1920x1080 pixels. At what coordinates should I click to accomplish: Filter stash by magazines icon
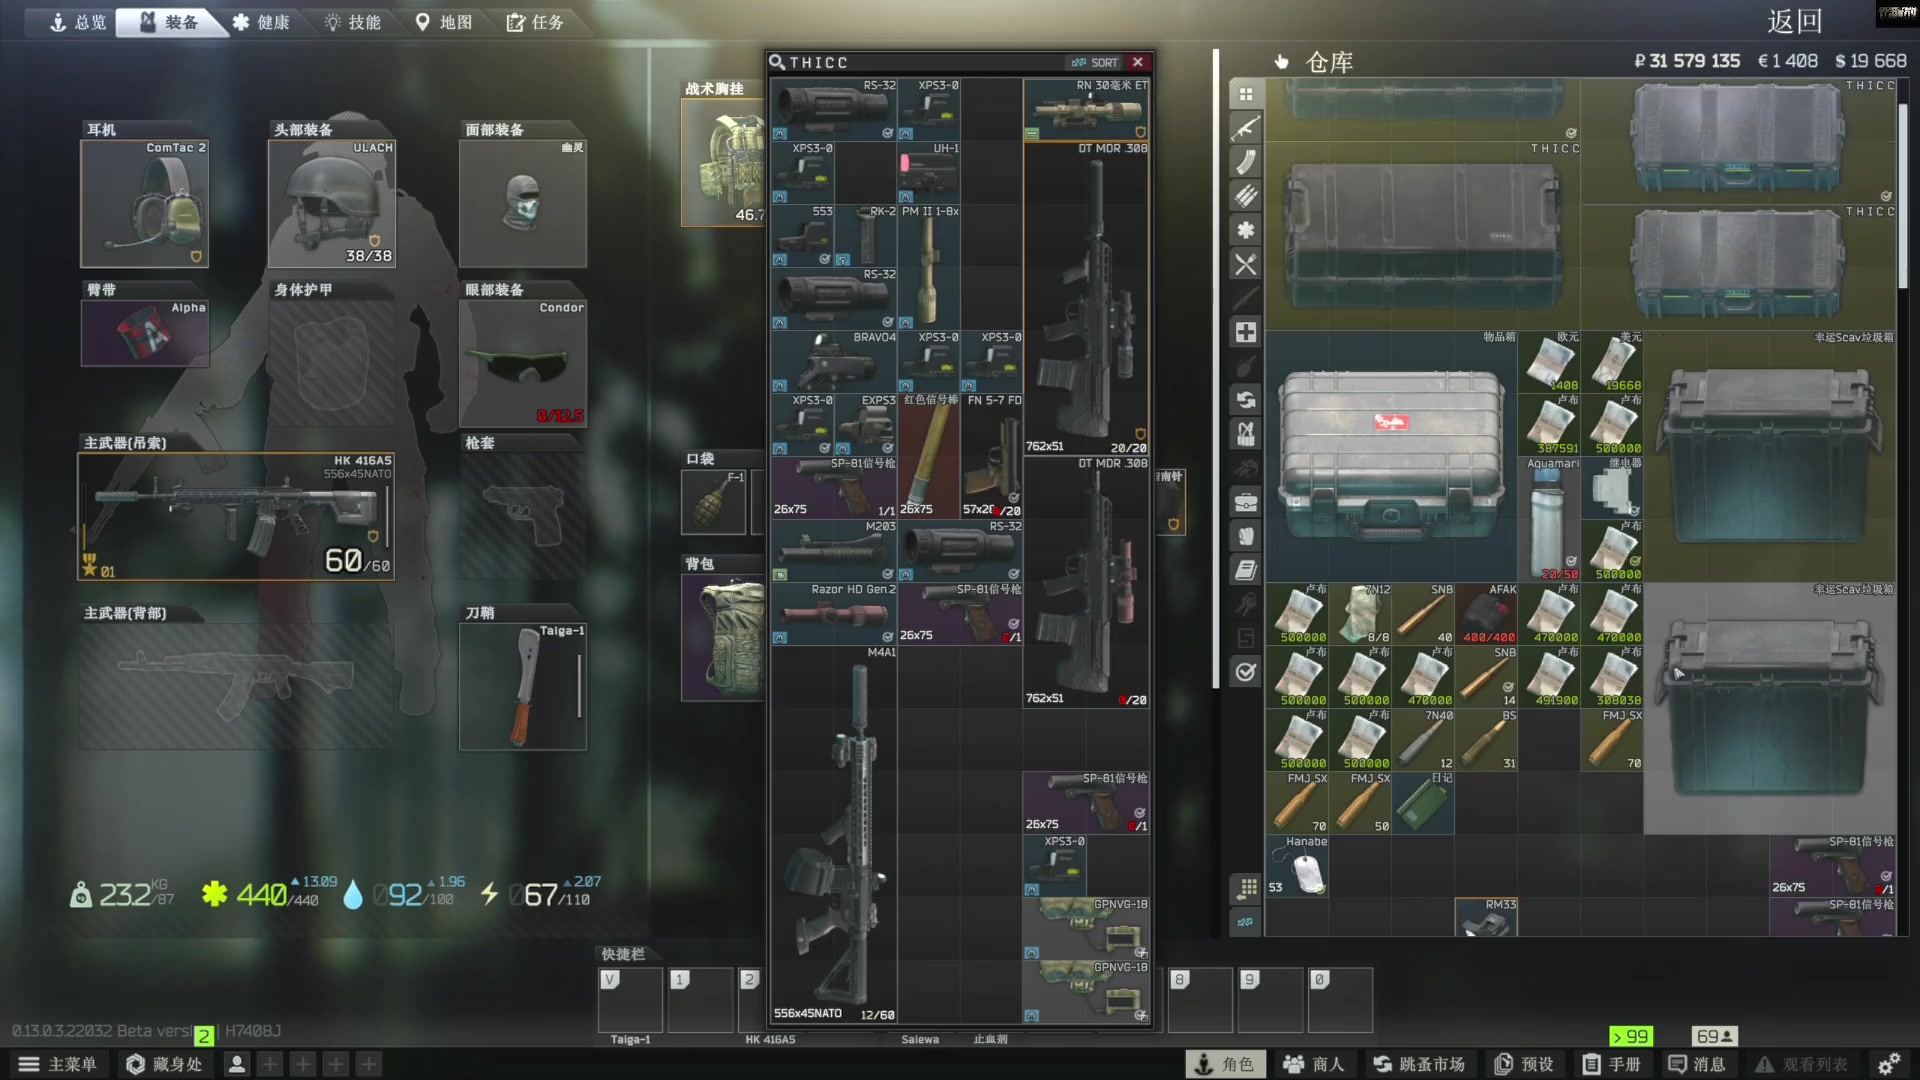[1246, 162]
